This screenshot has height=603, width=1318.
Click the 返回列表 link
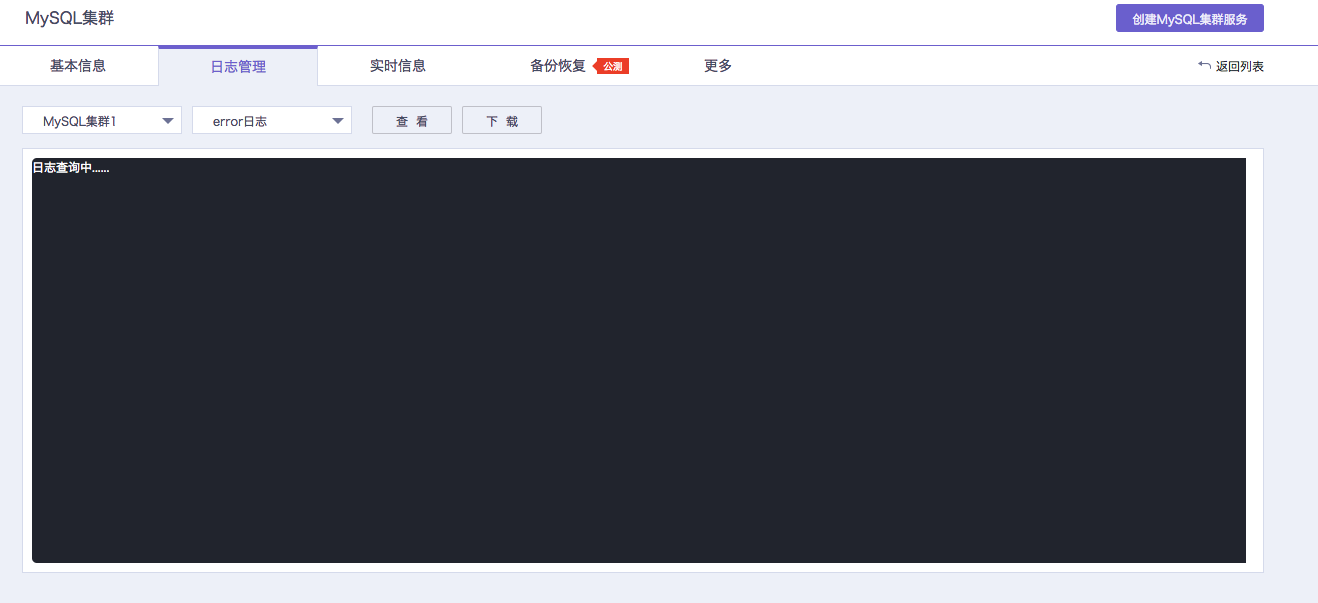(x=1240, y=66)
